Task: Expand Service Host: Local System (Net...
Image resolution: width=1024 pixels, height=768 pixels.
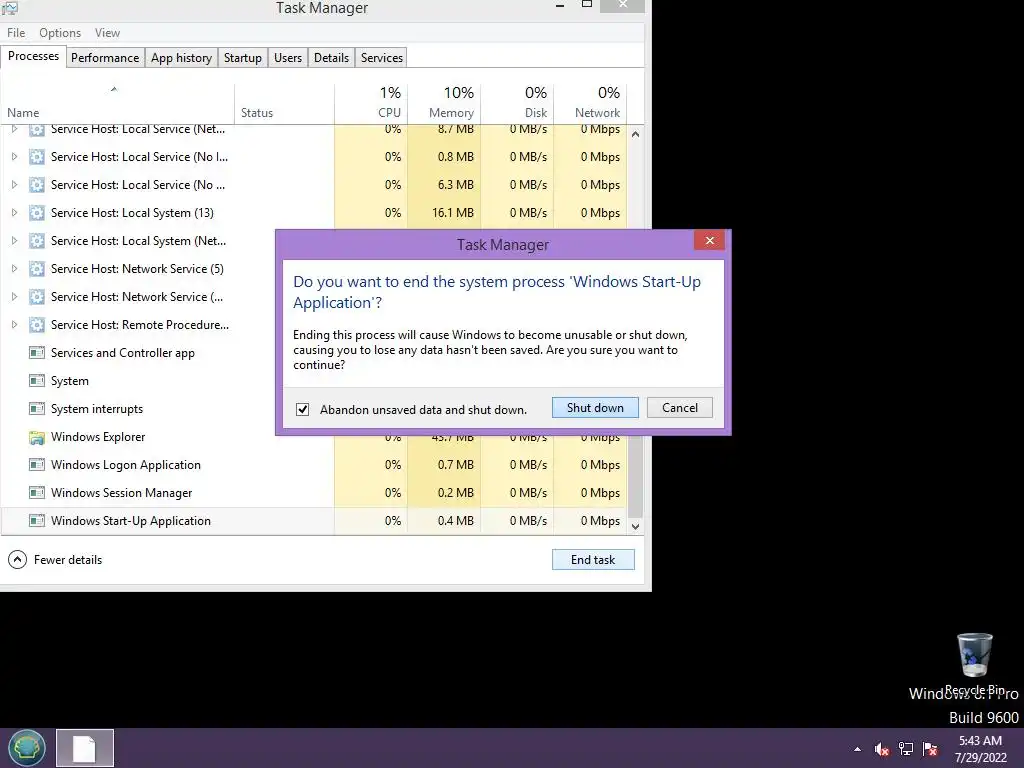Action: (x=14, y=241)
